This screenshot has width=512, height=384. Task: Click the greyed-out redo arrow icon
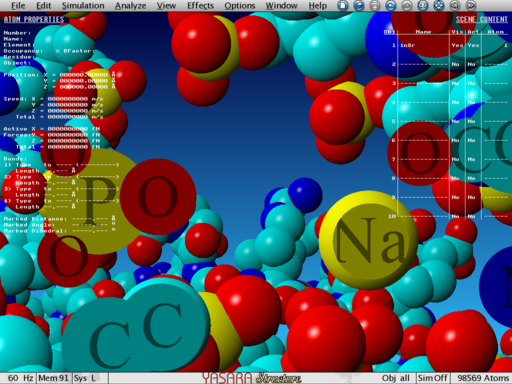pos(407,5)
